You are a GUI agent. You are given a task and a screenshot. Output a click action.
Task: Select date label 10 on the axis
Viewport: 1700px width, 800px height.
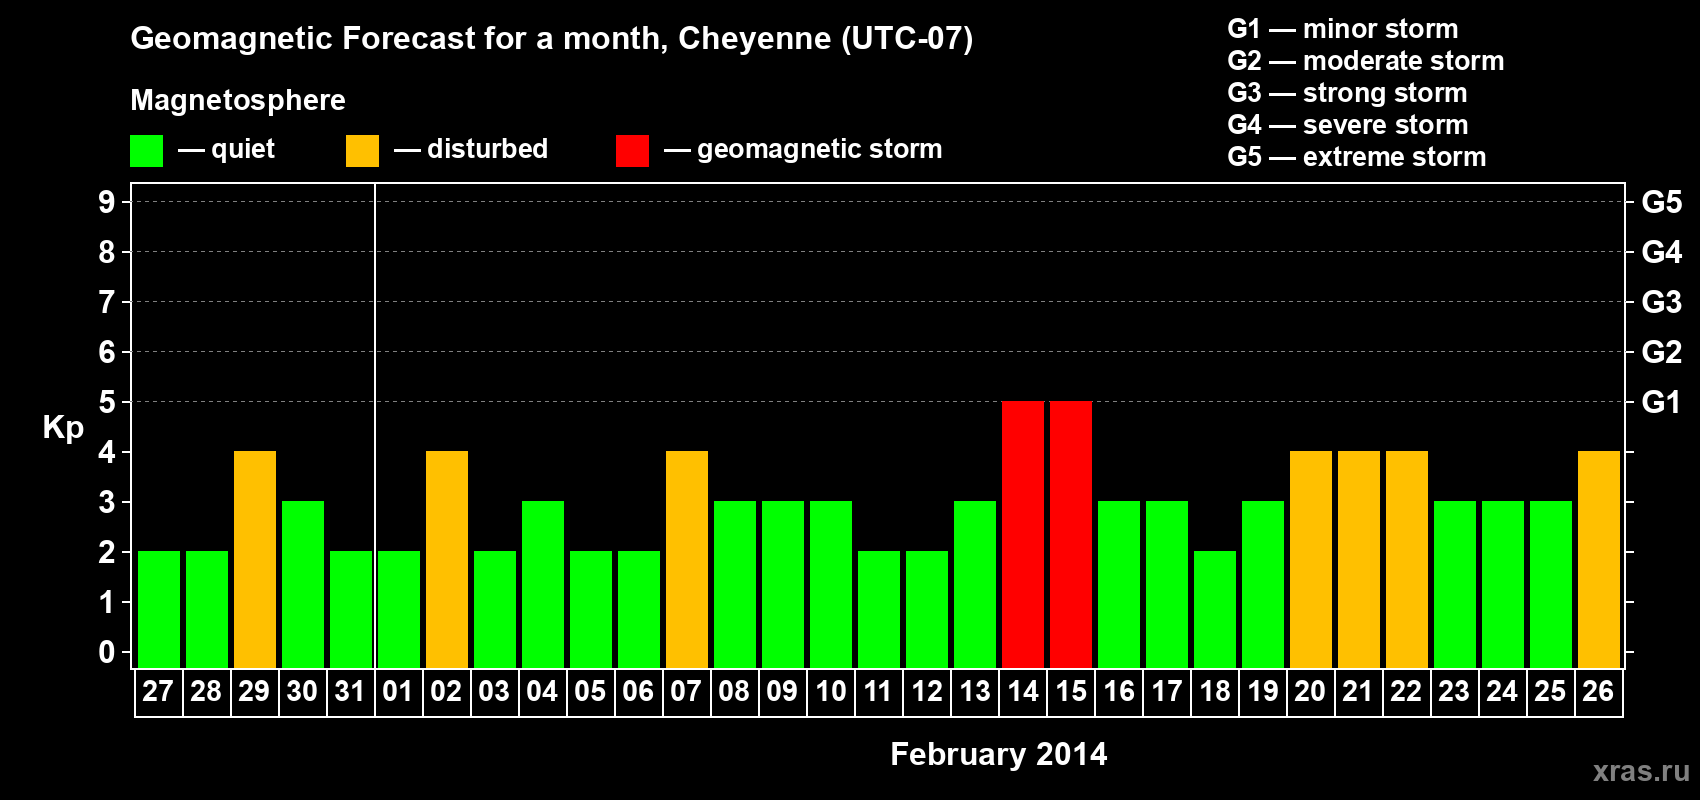830,692
